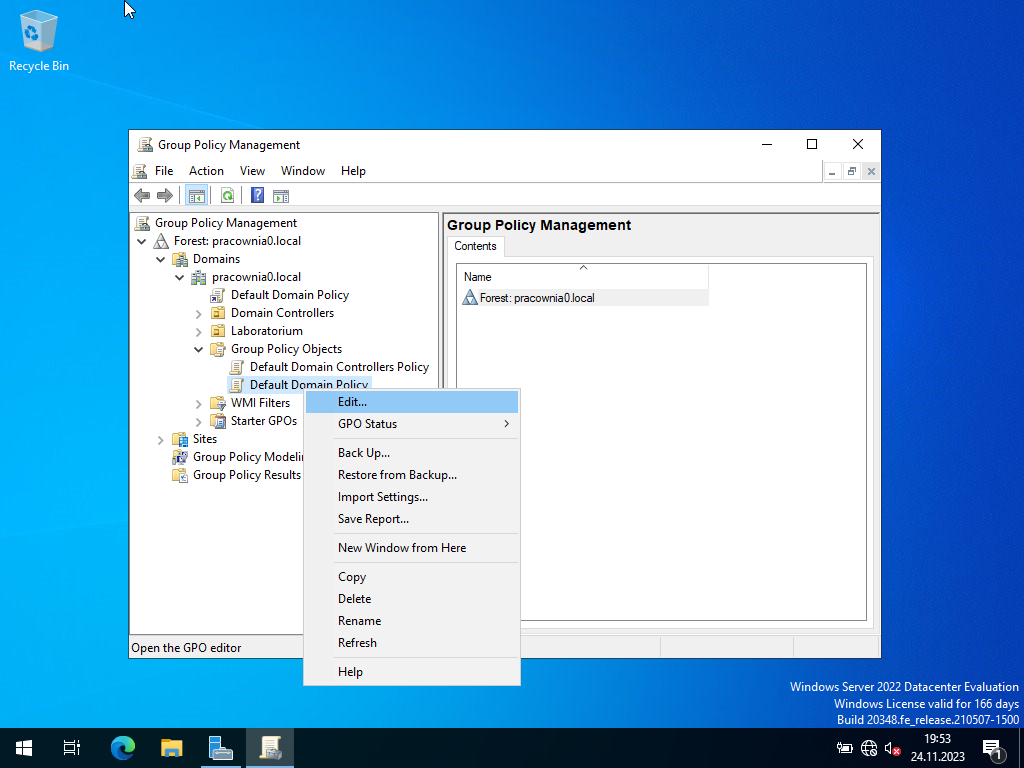1024x768 pixels.
Task: Collapse the pracownia0.local domain node
Action: point(180,277)
